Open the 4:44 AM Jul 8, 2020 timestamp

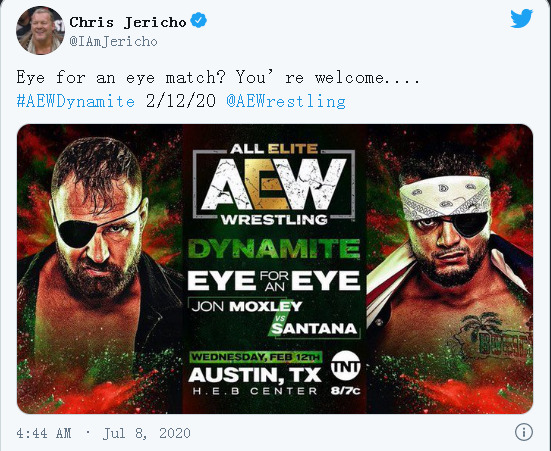(x=103, y=433)
